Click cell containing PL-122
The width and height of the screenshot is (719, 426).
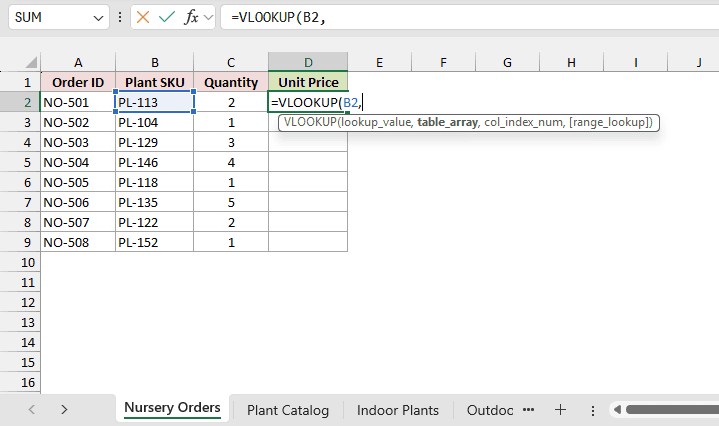point(155,222)
